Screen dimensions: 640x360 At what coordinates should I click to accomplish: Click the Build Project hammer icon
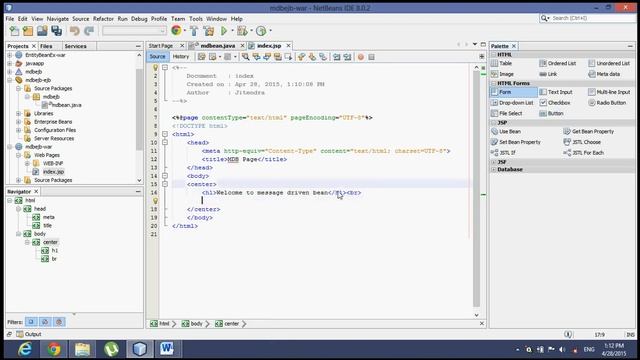(194, 31)
